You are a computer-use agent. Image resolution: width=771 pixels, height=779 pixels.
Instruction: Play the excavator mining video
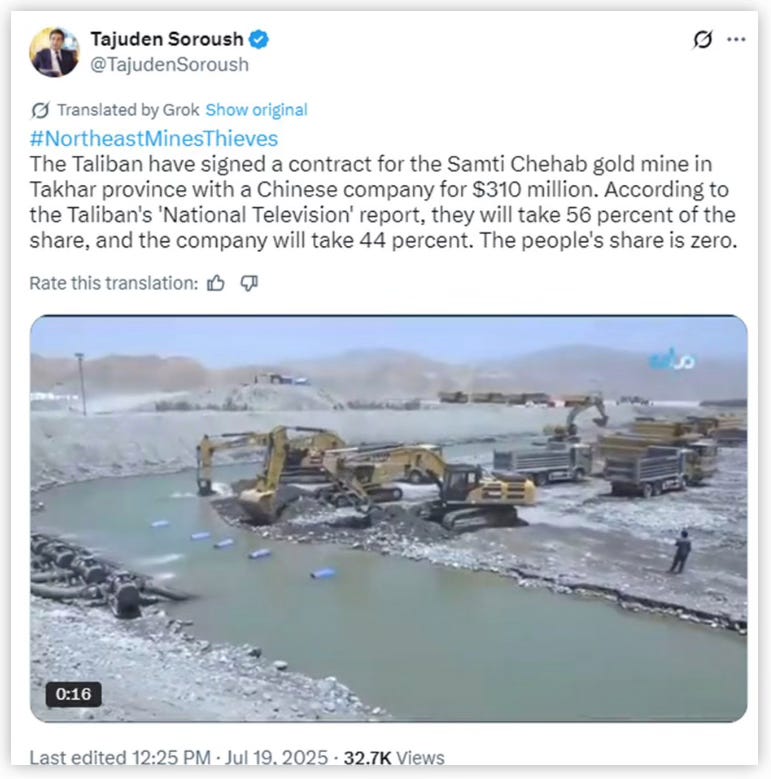388,518
